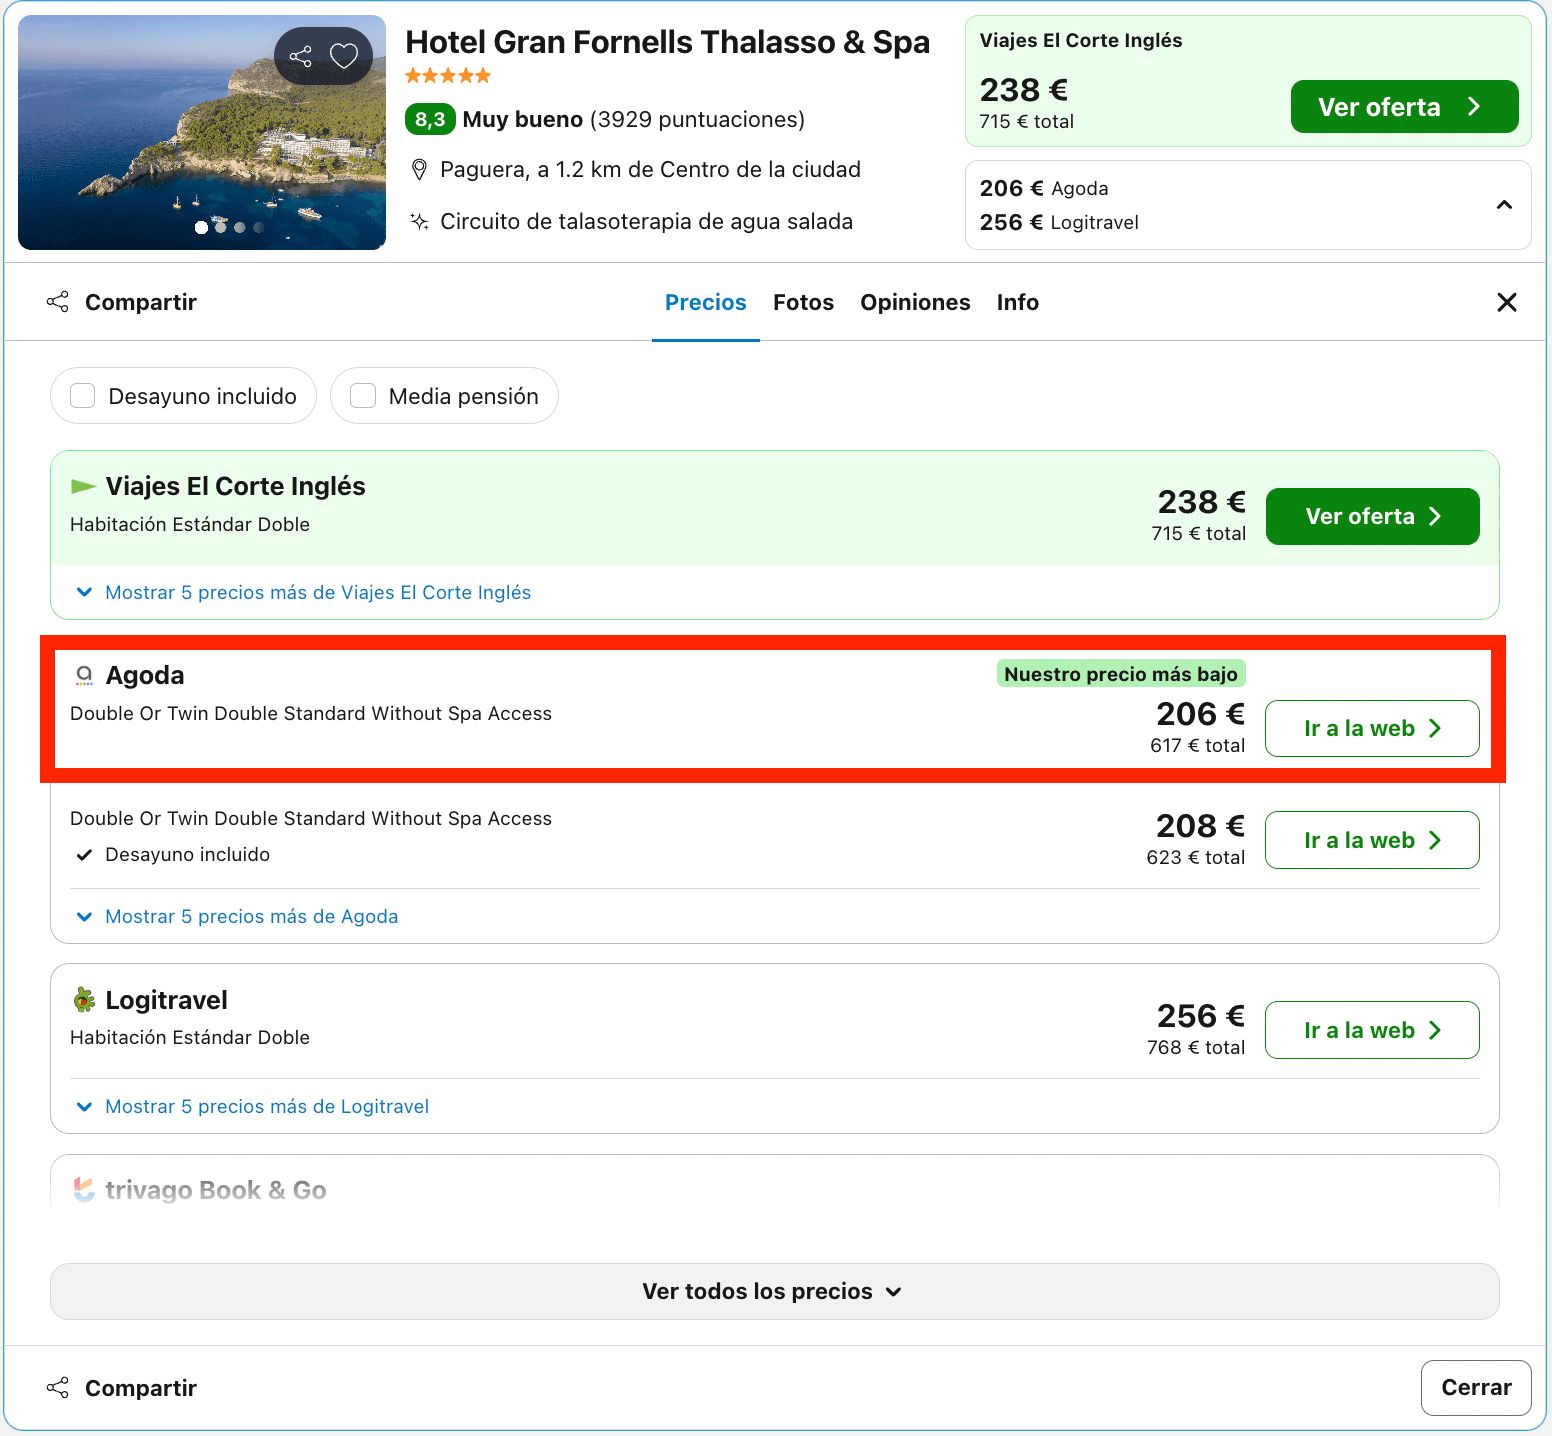The image size is (1552, 1436).
Task: Select the first photo carousel dot
Action: 201,228
